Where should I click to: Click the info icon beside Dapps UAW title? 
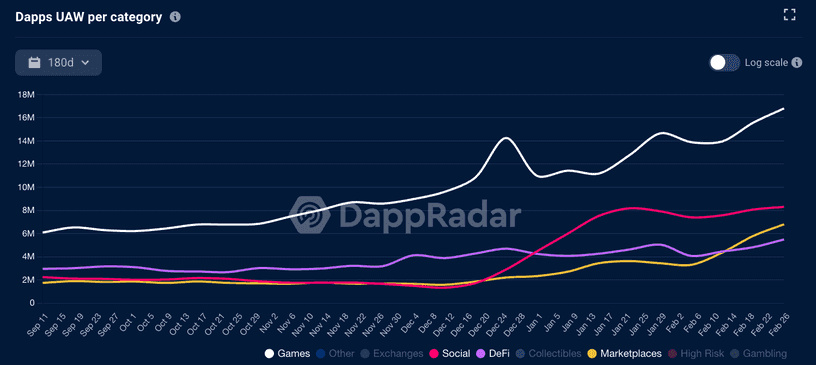pos(175,17)
